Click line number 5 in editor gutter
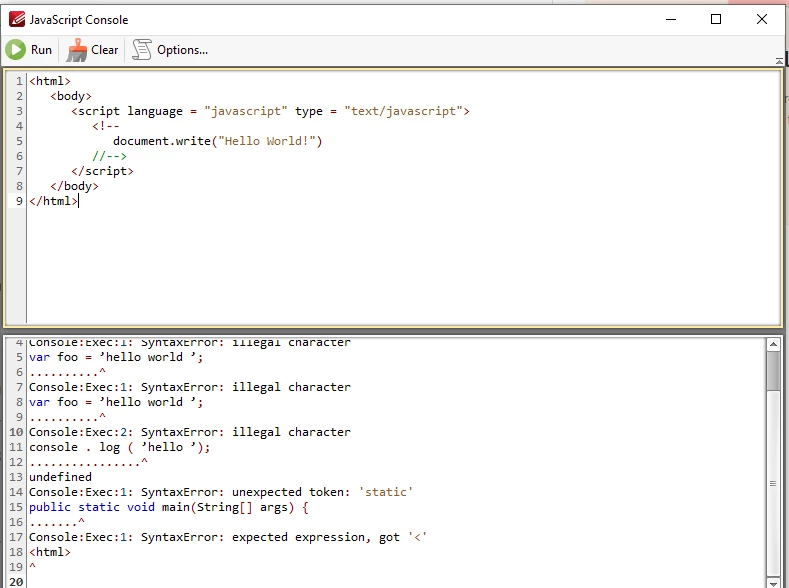Viewport: 789px width, 588px height. coord(19,141)
